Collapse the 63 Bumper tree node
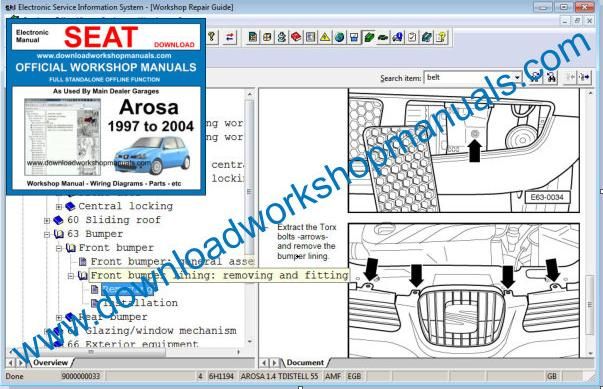 [47, 234]
